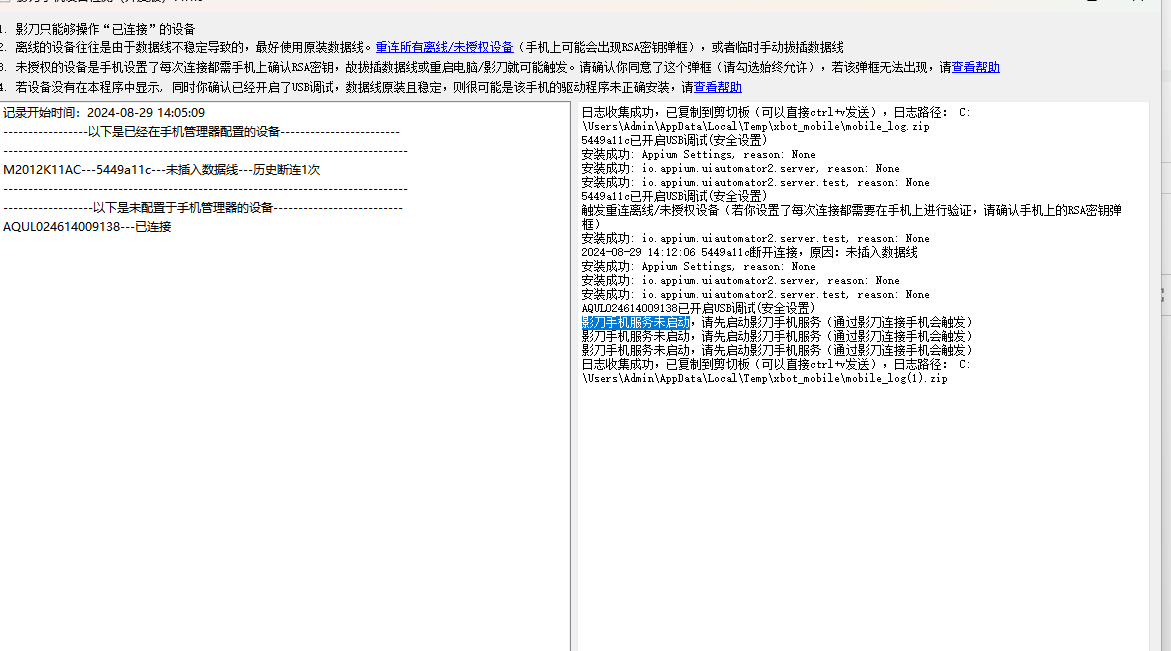Click the first Appium Settings install log

coord(698,155)
